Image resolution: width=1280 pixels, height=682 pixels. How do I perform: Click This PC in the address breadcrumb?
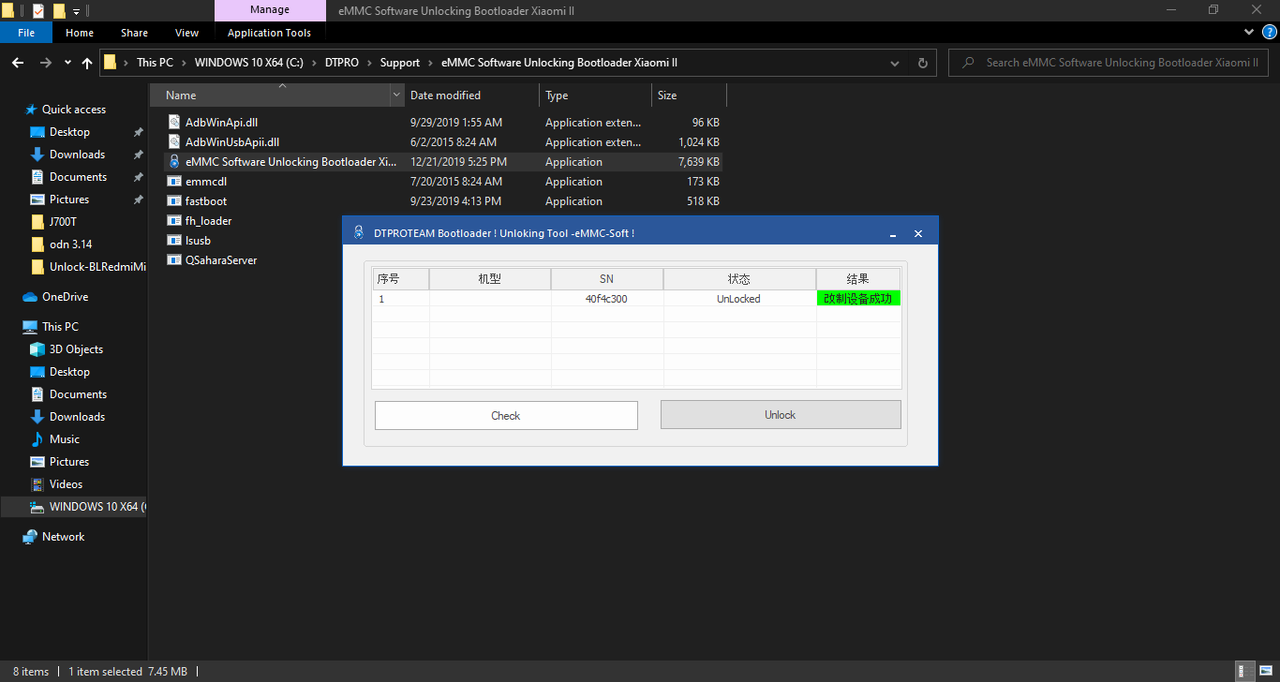coord(155,62)
